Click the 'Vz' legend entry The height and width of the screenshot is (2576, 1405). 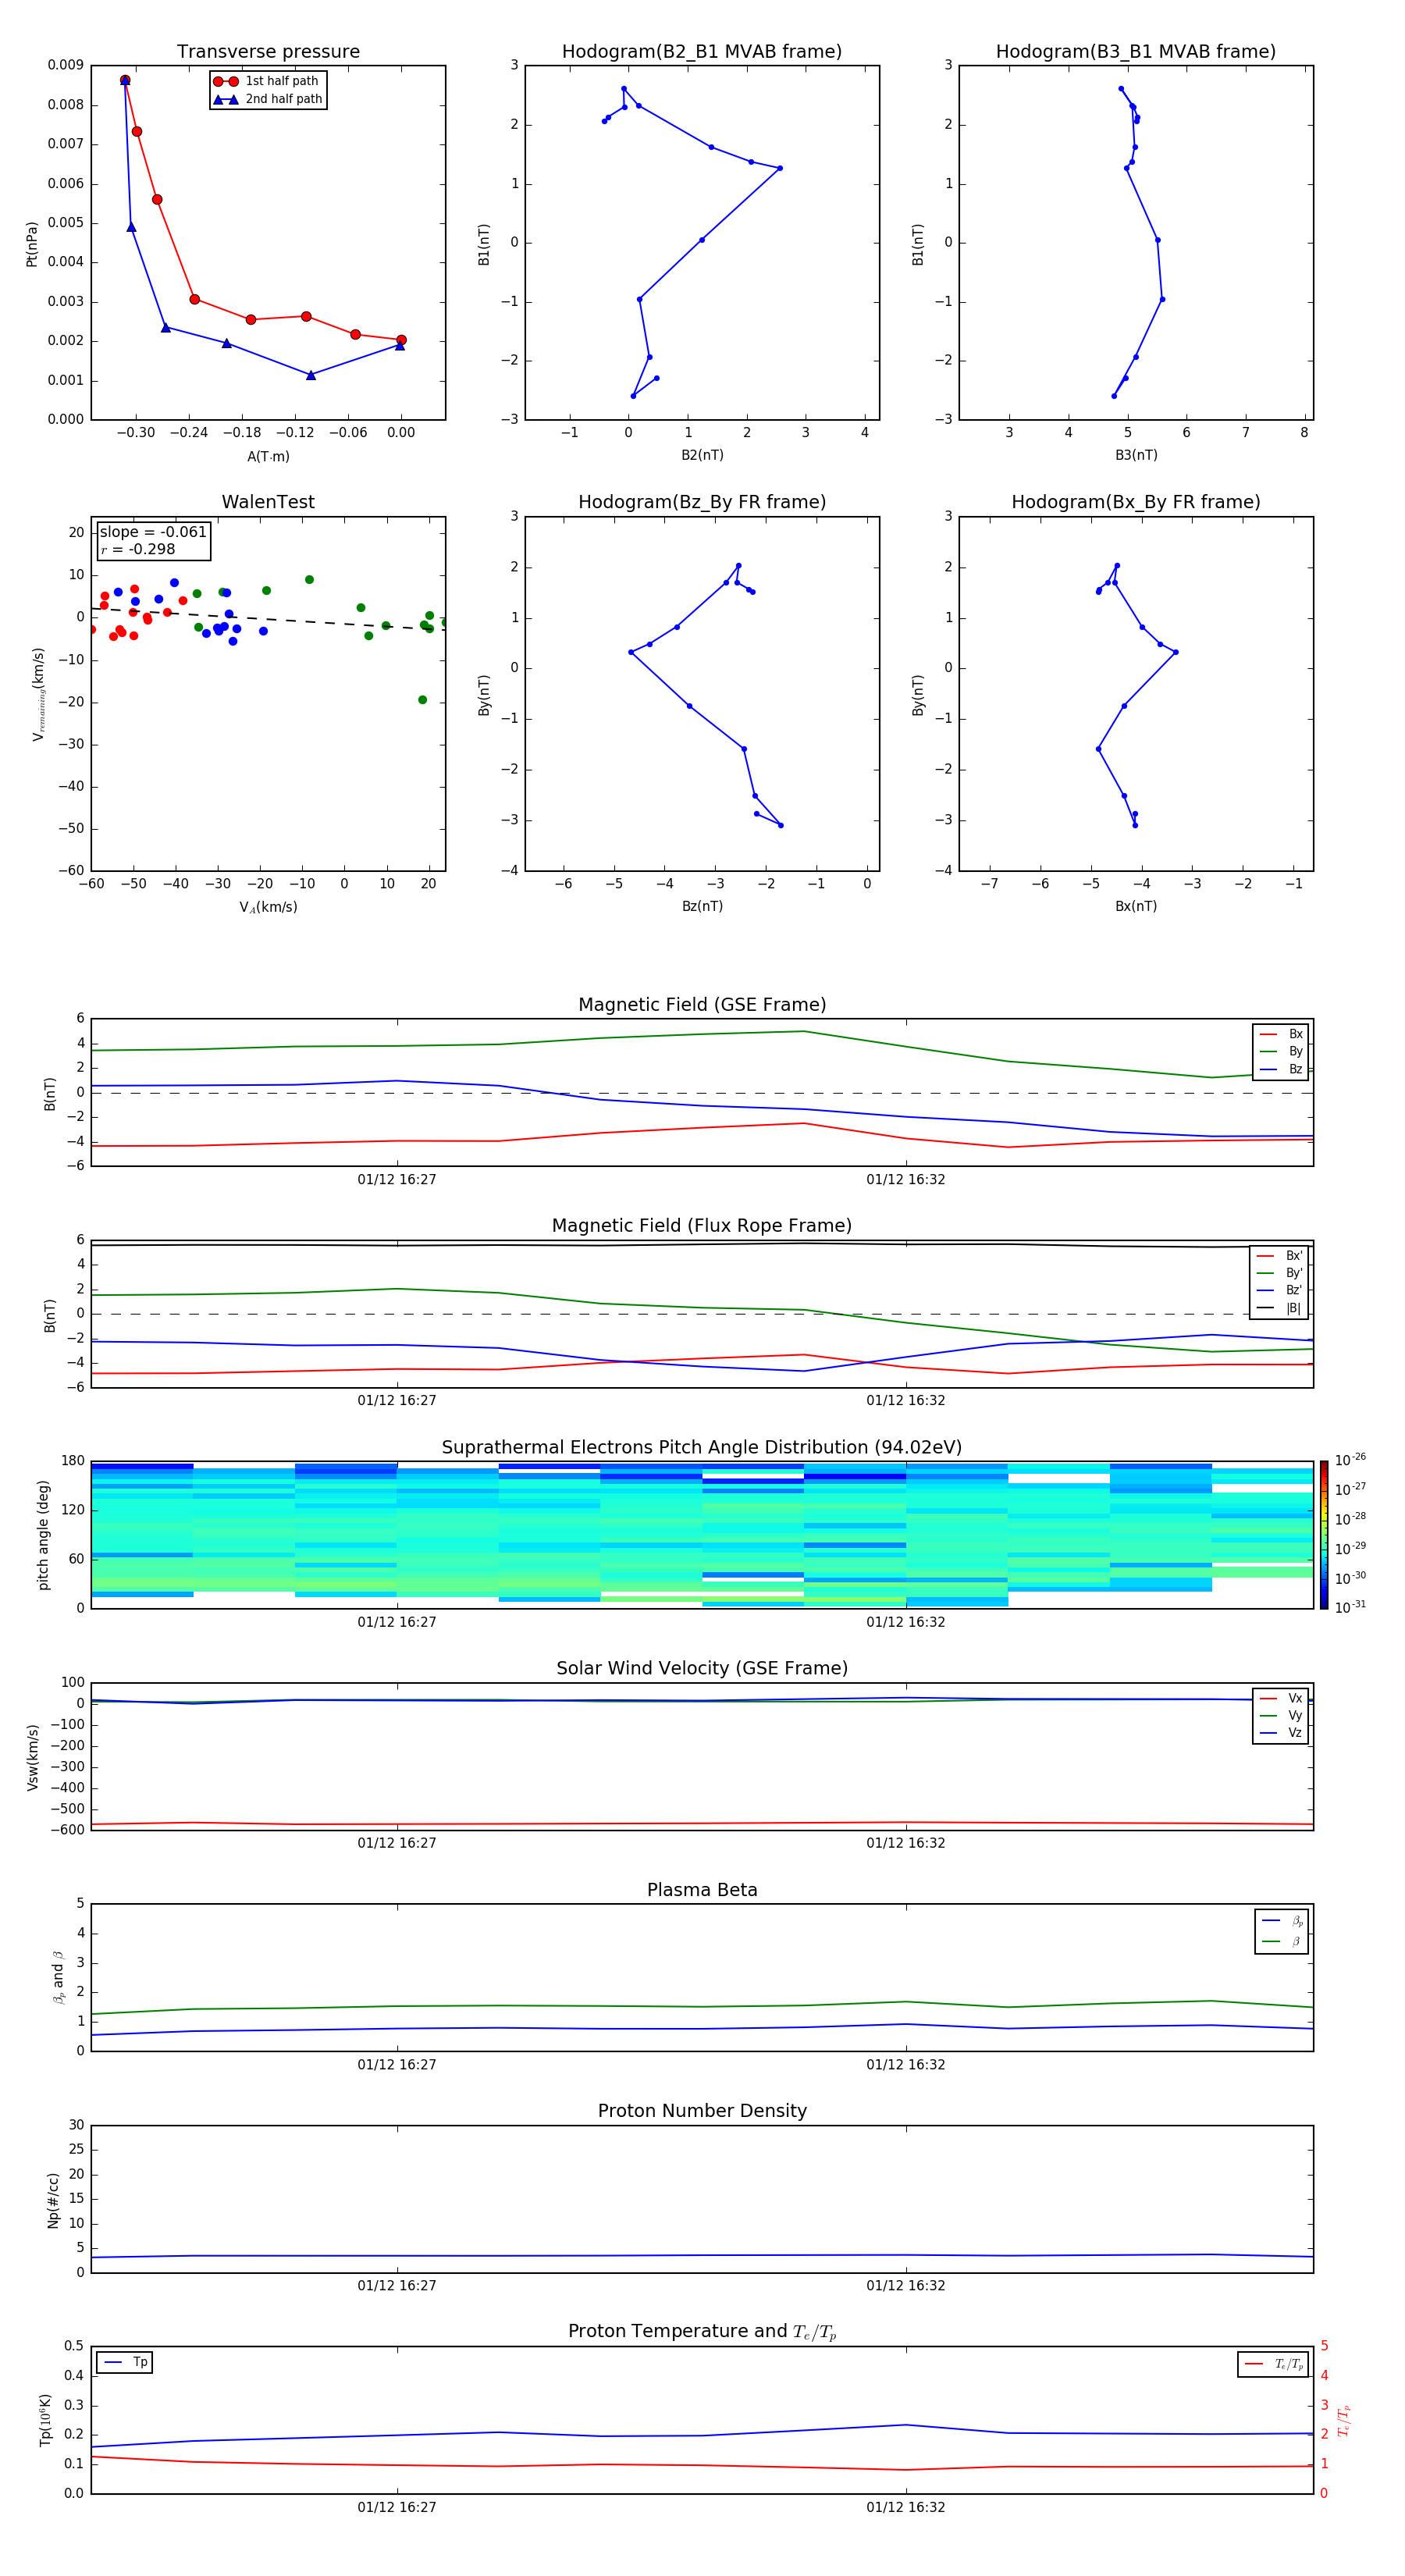(1282, 1733)
